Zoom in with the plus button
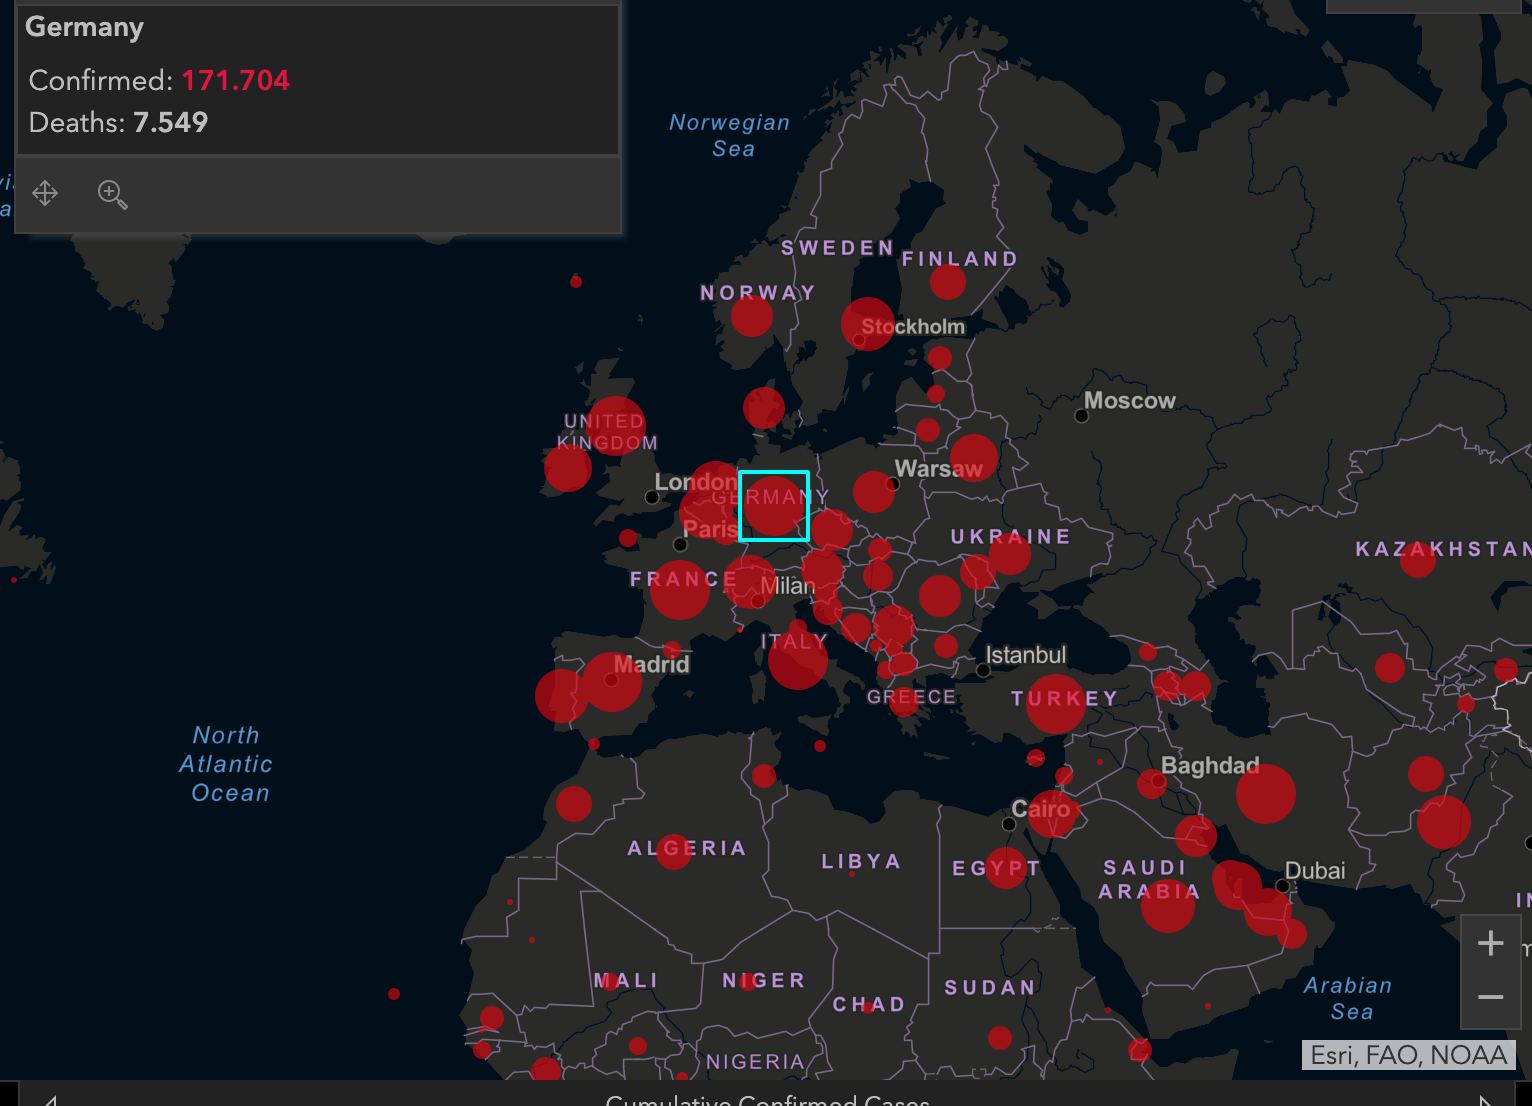 (1490, 943)
